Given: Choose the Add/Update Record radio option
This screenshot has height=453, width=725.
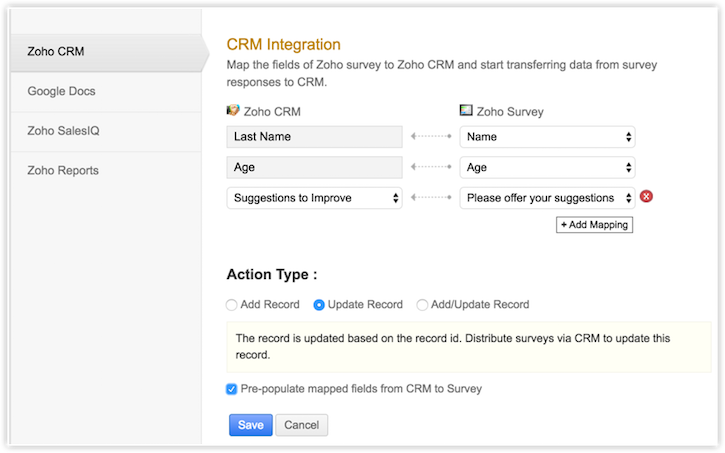Looking at the screenshot, I should 422,305.
